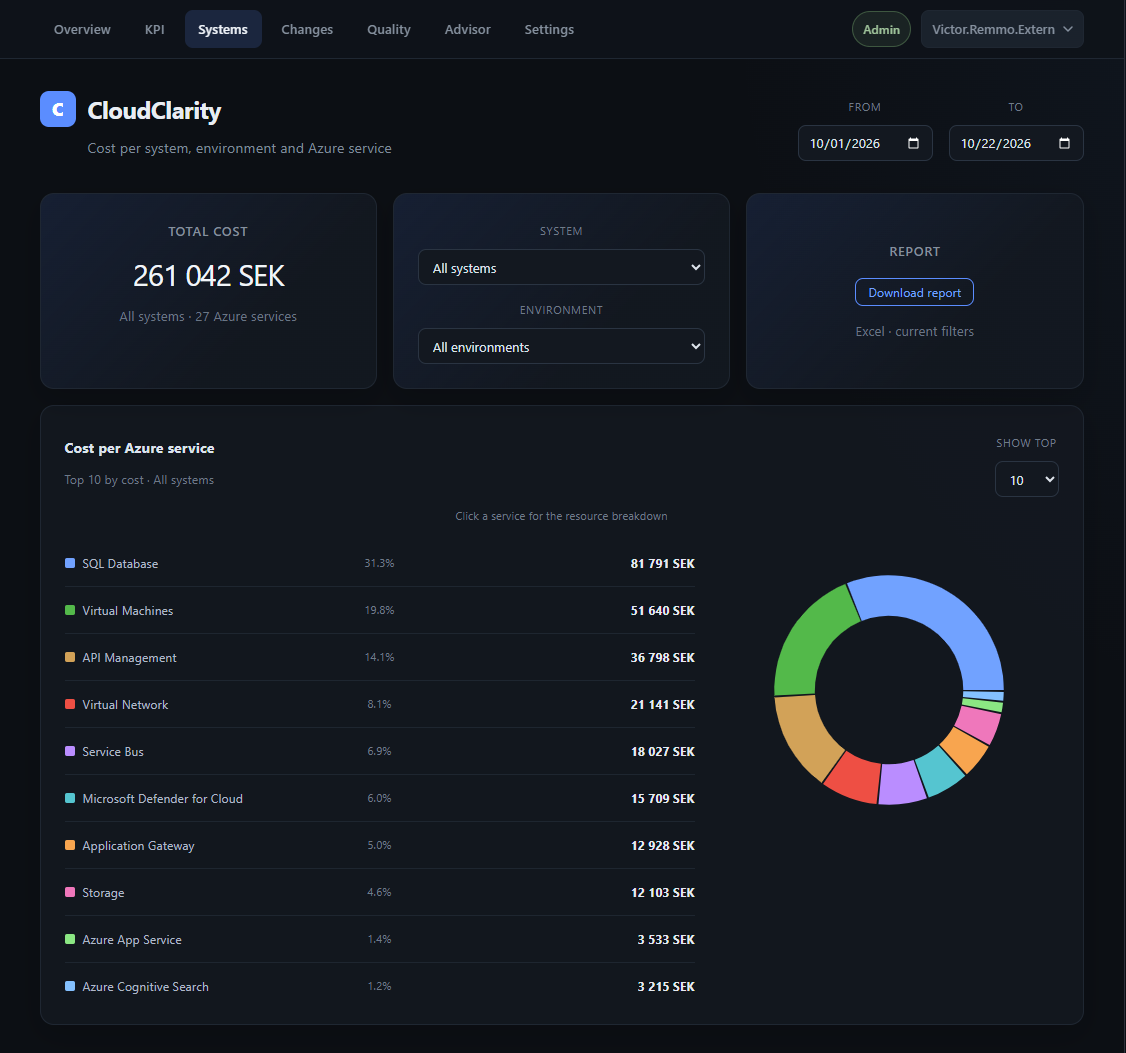
Task: Click the Download report button
Action: (914, 292)
